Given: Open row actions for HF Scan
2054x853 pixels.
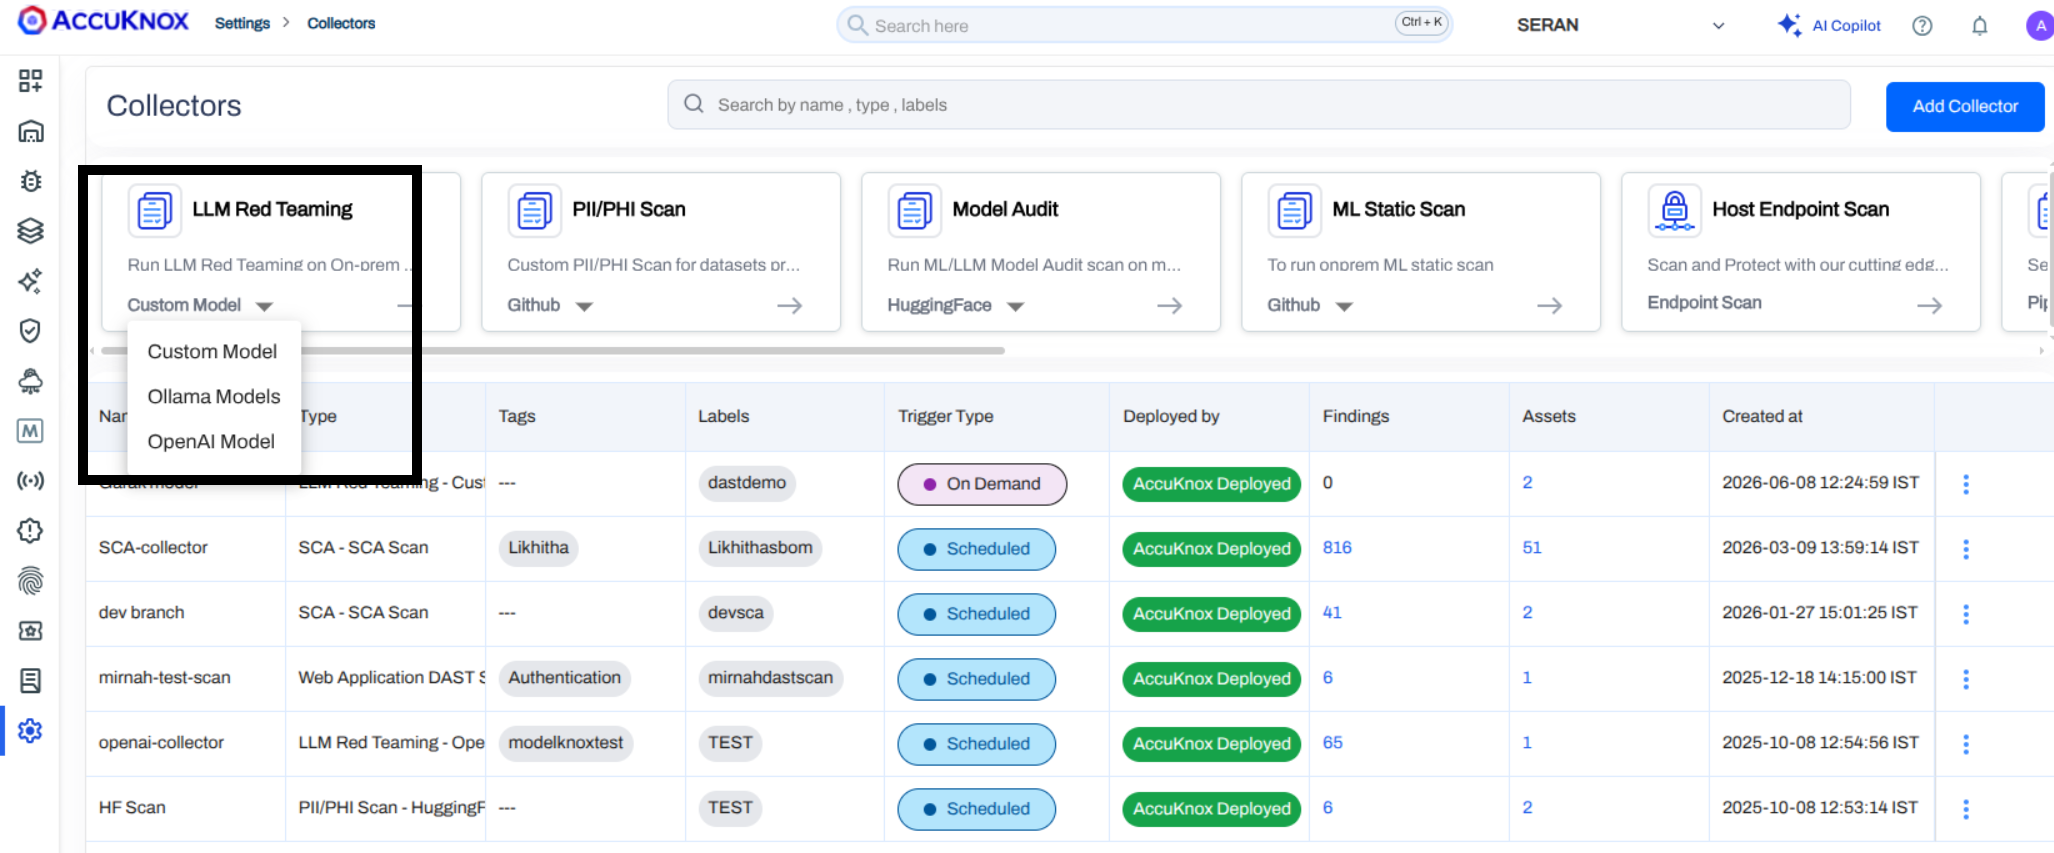Looking at the screenshot, I should pyautogui.click(x=1966, y=809).
